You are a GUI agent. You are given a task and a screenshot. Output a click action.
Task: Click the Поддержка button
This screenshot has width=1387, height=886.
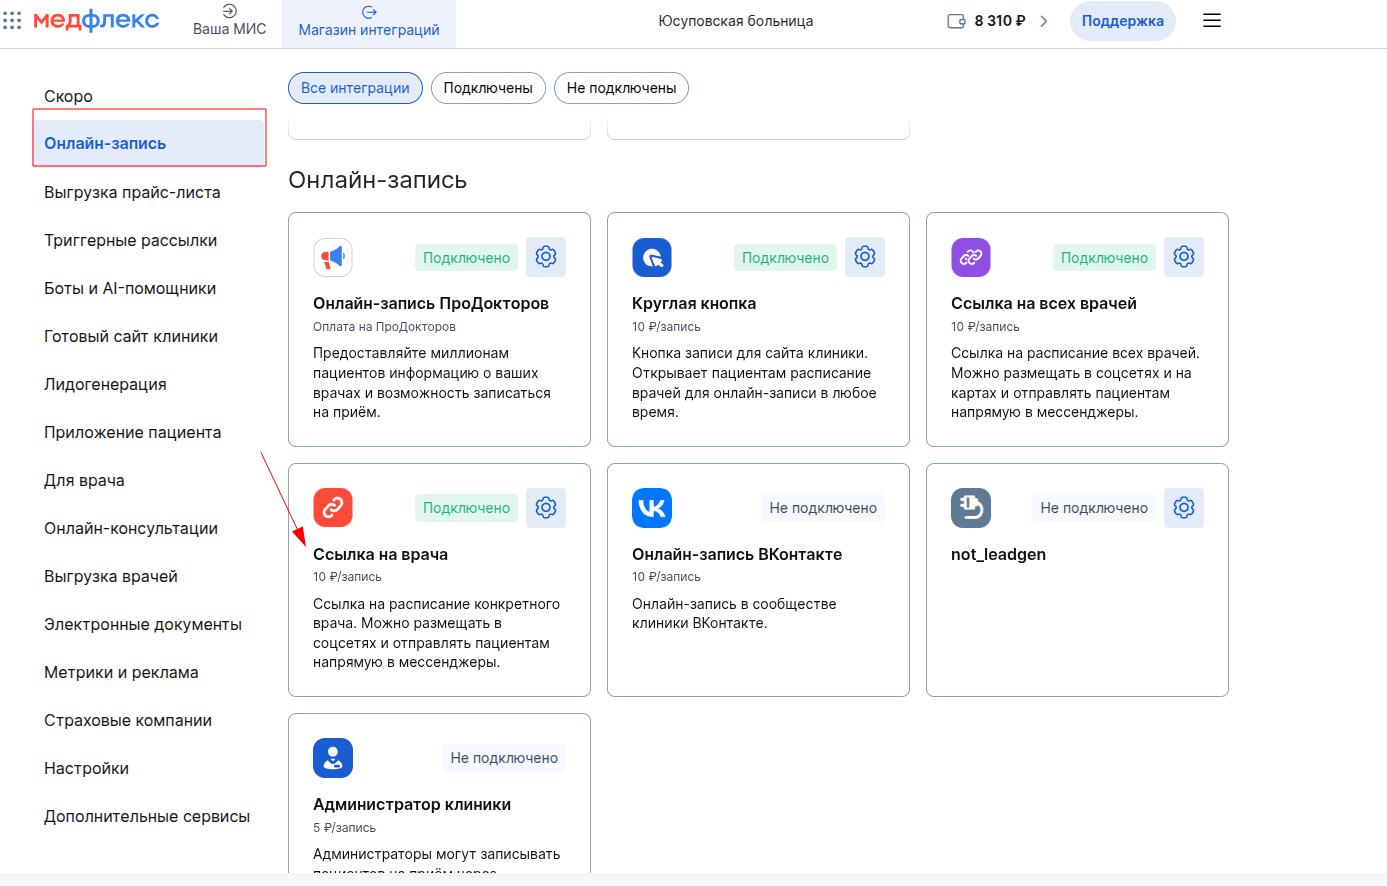pyautogui.click(x=1122, y=21)
